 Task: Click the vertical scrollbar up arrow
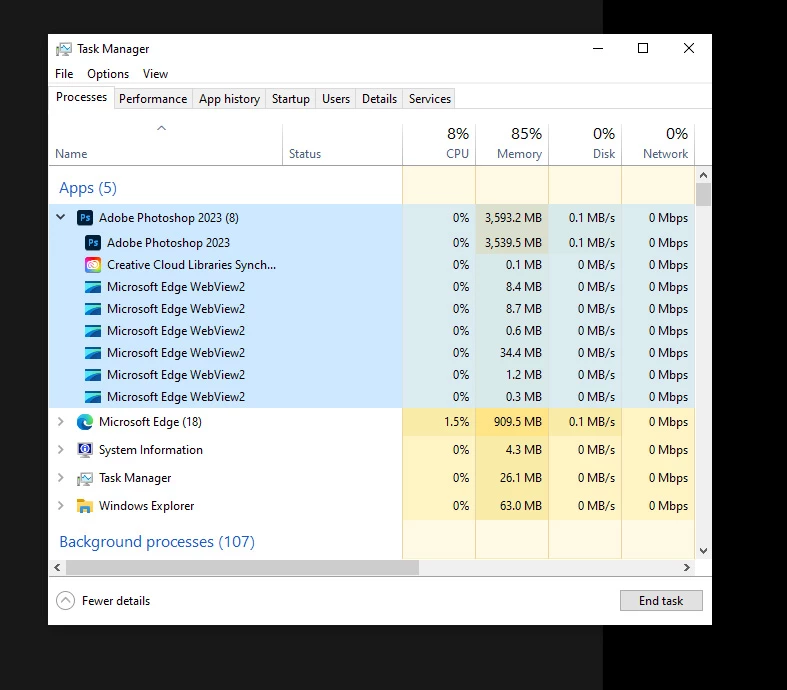pos(703,175)
